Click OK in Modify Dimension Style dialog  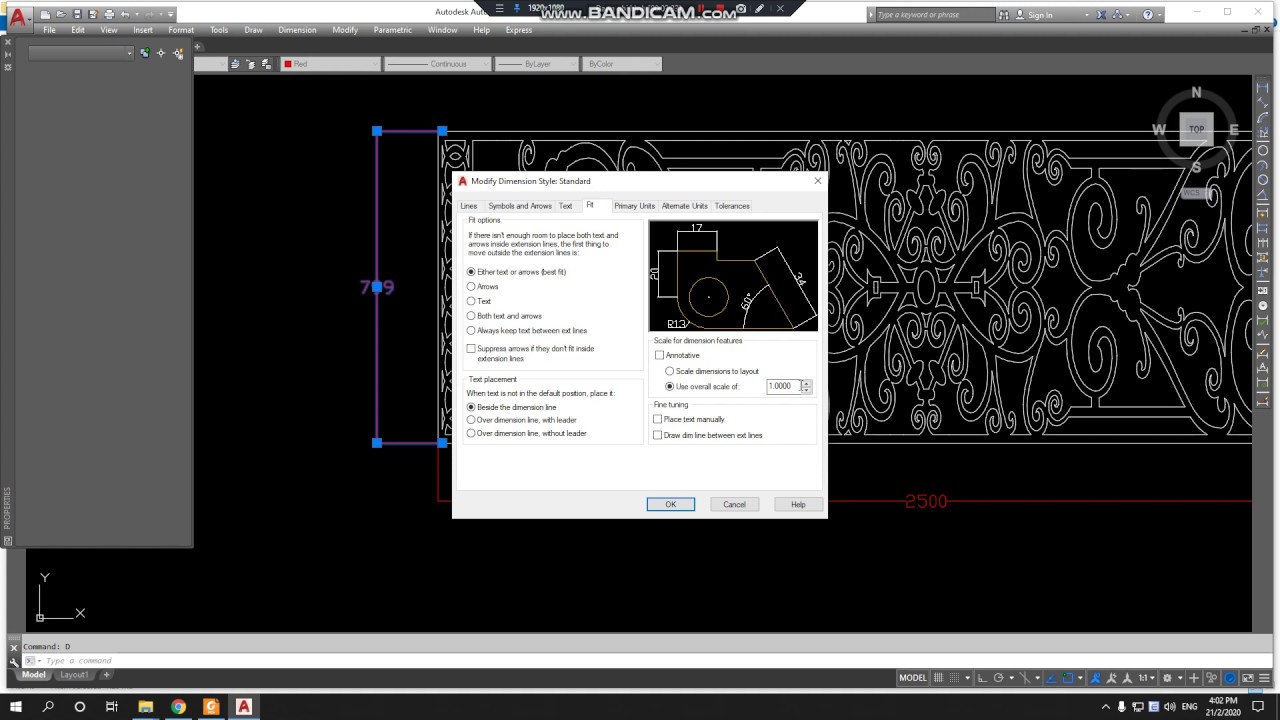(671, 504)
